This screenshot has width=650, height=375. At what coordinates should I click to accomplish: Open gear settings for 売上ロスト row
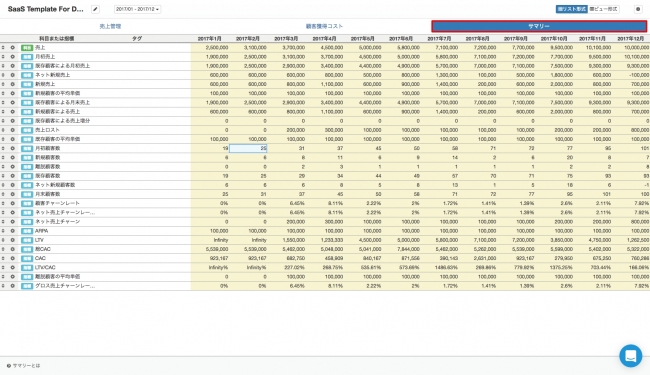[x=12, y=130]
